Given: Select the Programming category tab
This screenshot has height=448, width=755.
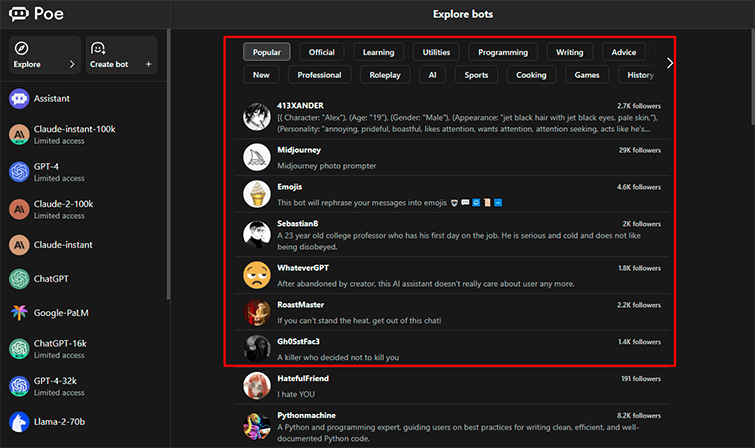Looking at the screenshot, I should coord(503,52).
